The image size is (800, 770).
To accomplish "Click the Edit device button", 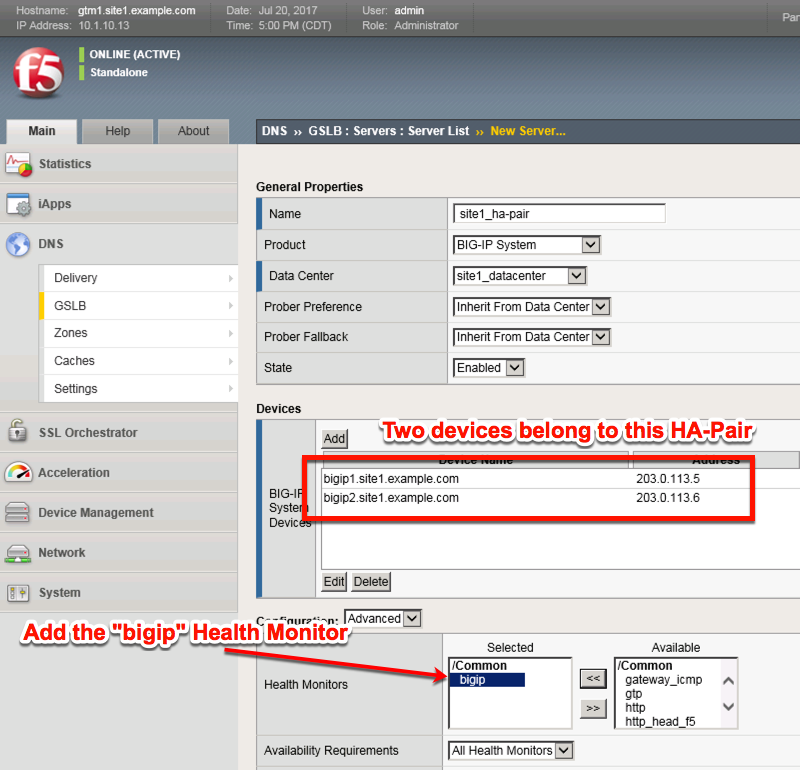I will (334, 581).
